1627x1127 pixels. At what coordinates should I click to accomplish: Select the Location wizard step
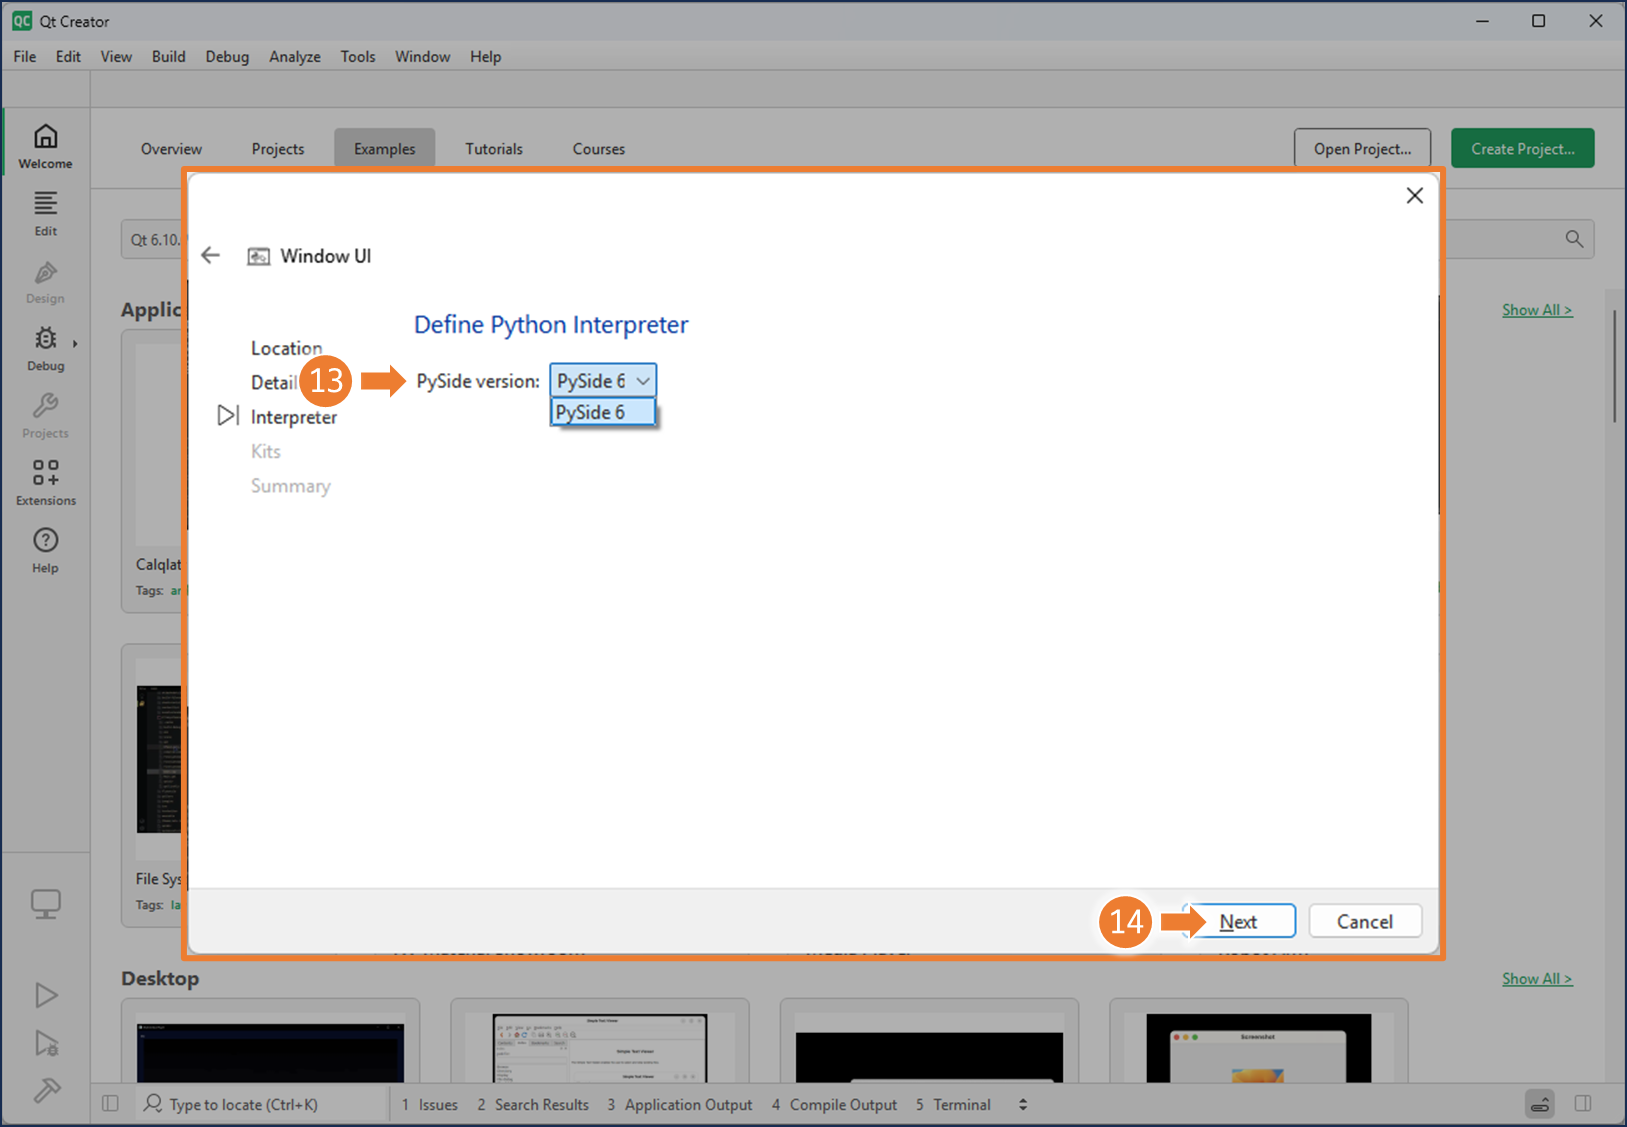(286, 348)
